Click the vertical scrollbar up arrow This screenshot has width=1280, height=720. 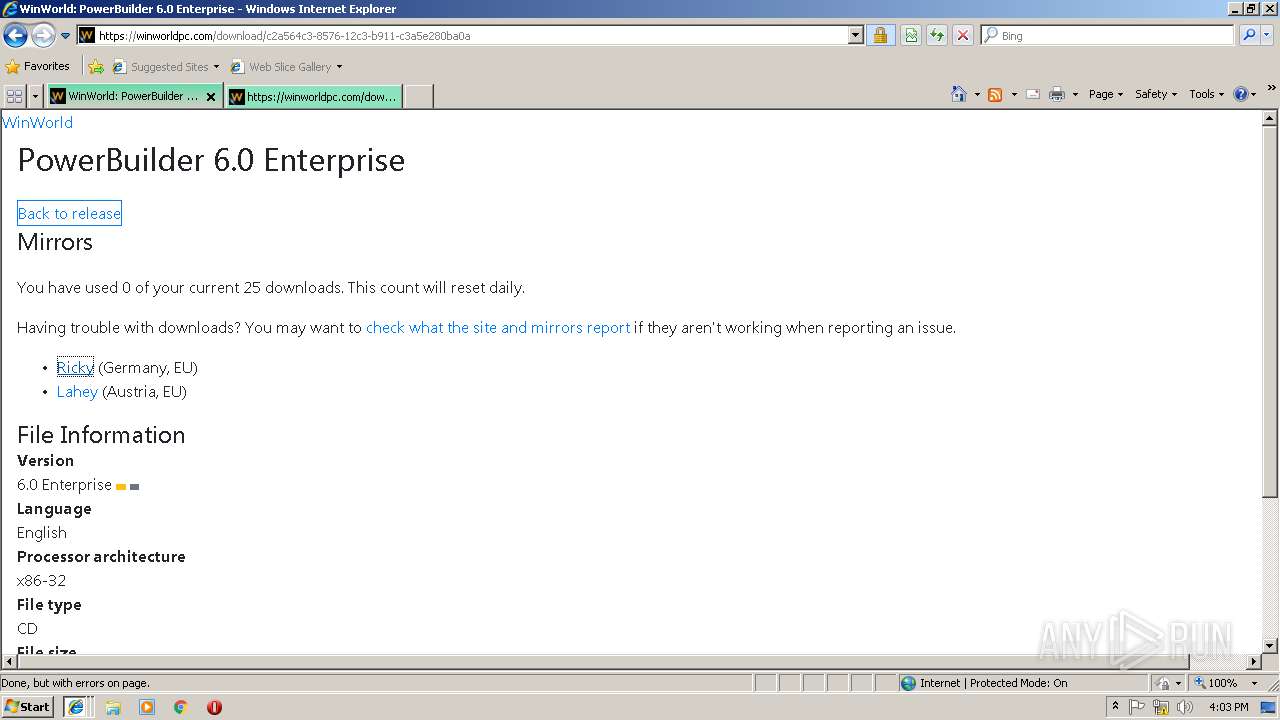[1270, 118]
